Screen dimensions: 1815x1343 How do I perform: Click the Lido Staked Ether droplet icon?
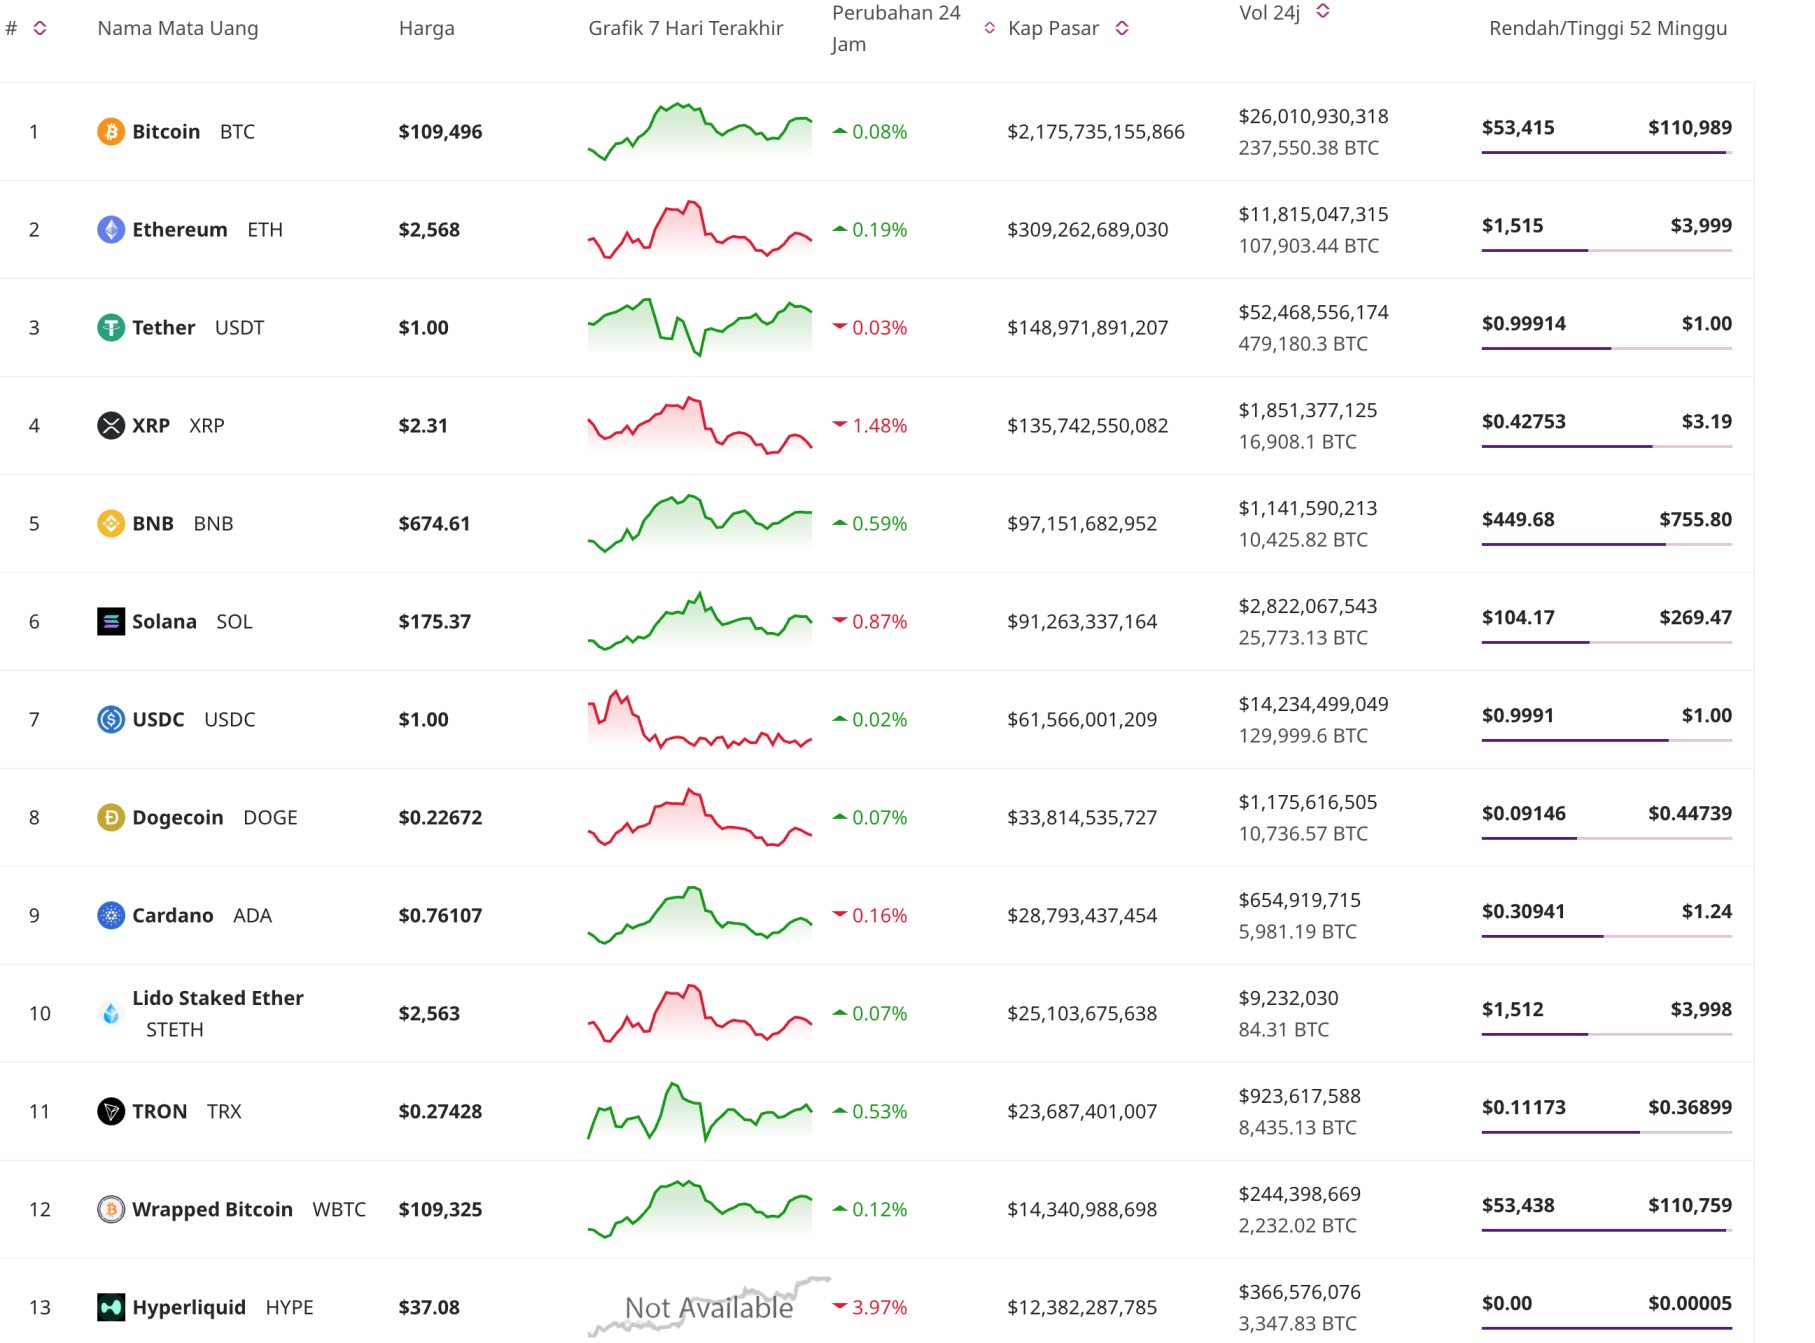point(110,1013)
